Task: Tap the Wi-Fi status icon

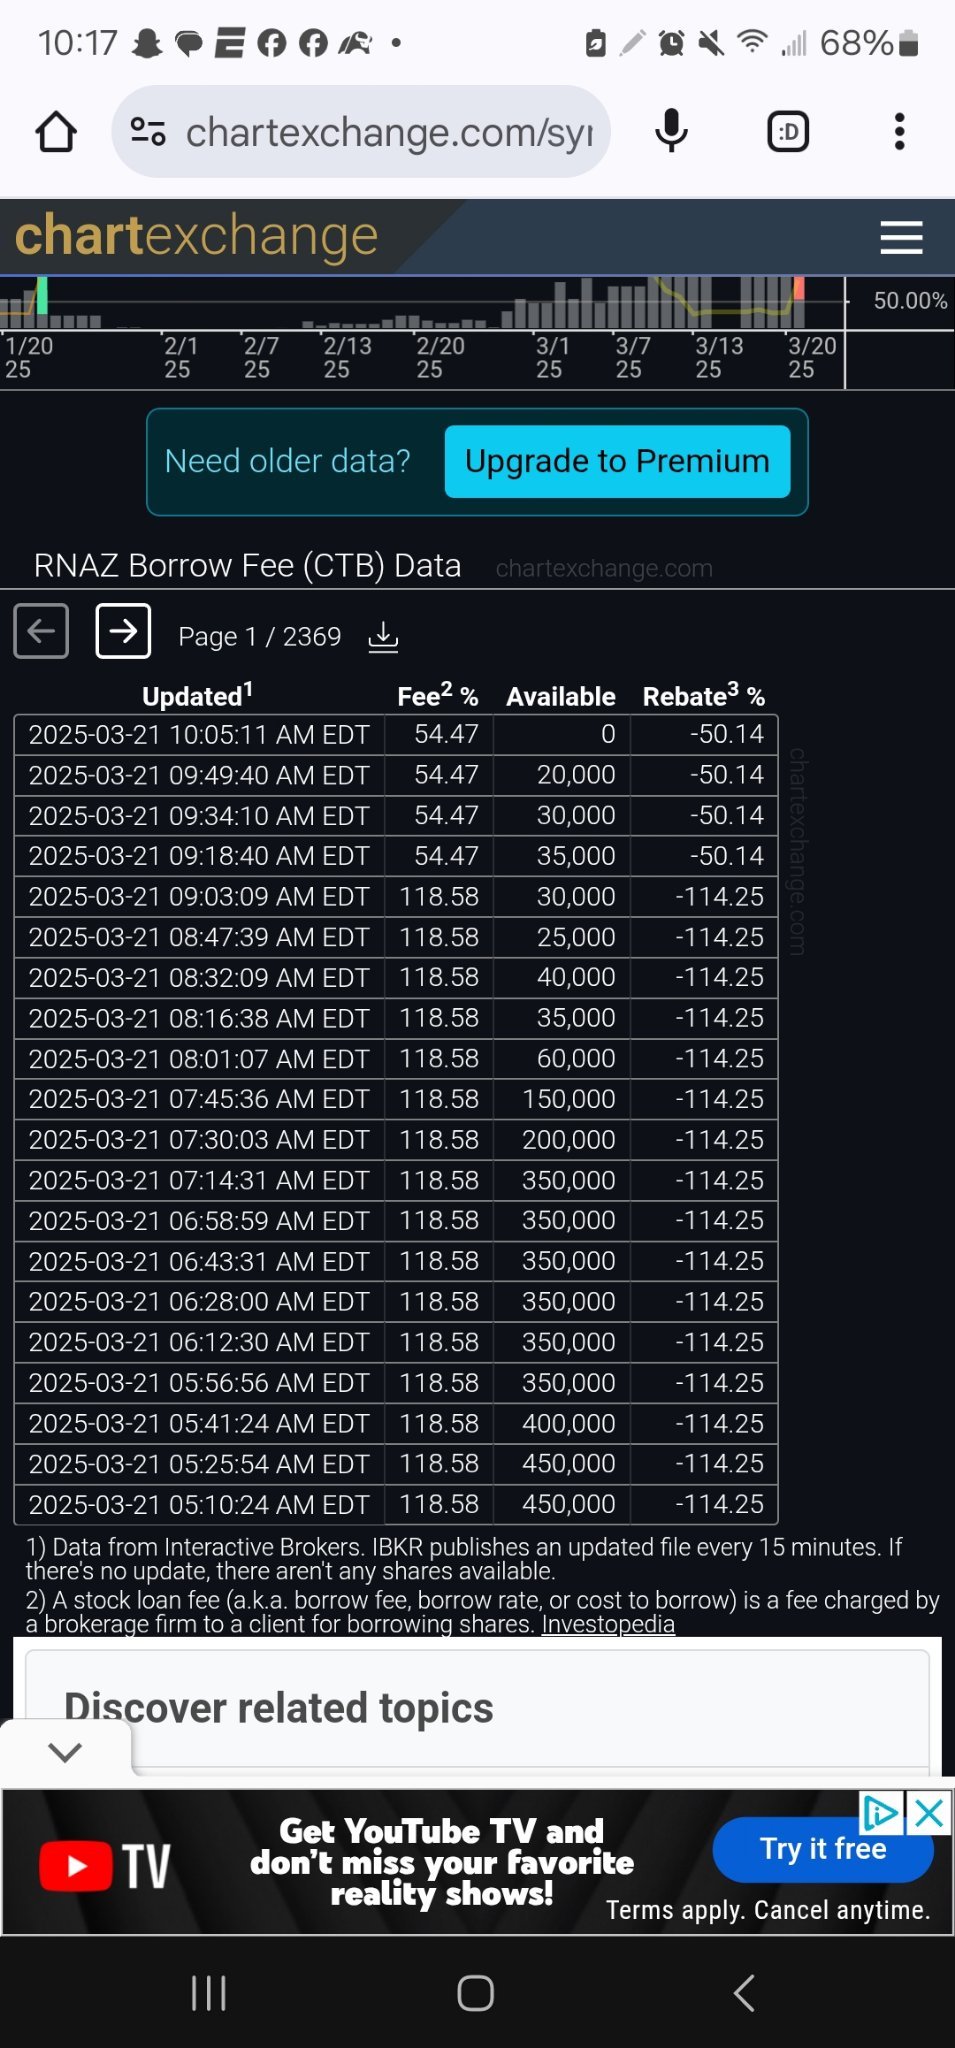Action: pos(752,43)
